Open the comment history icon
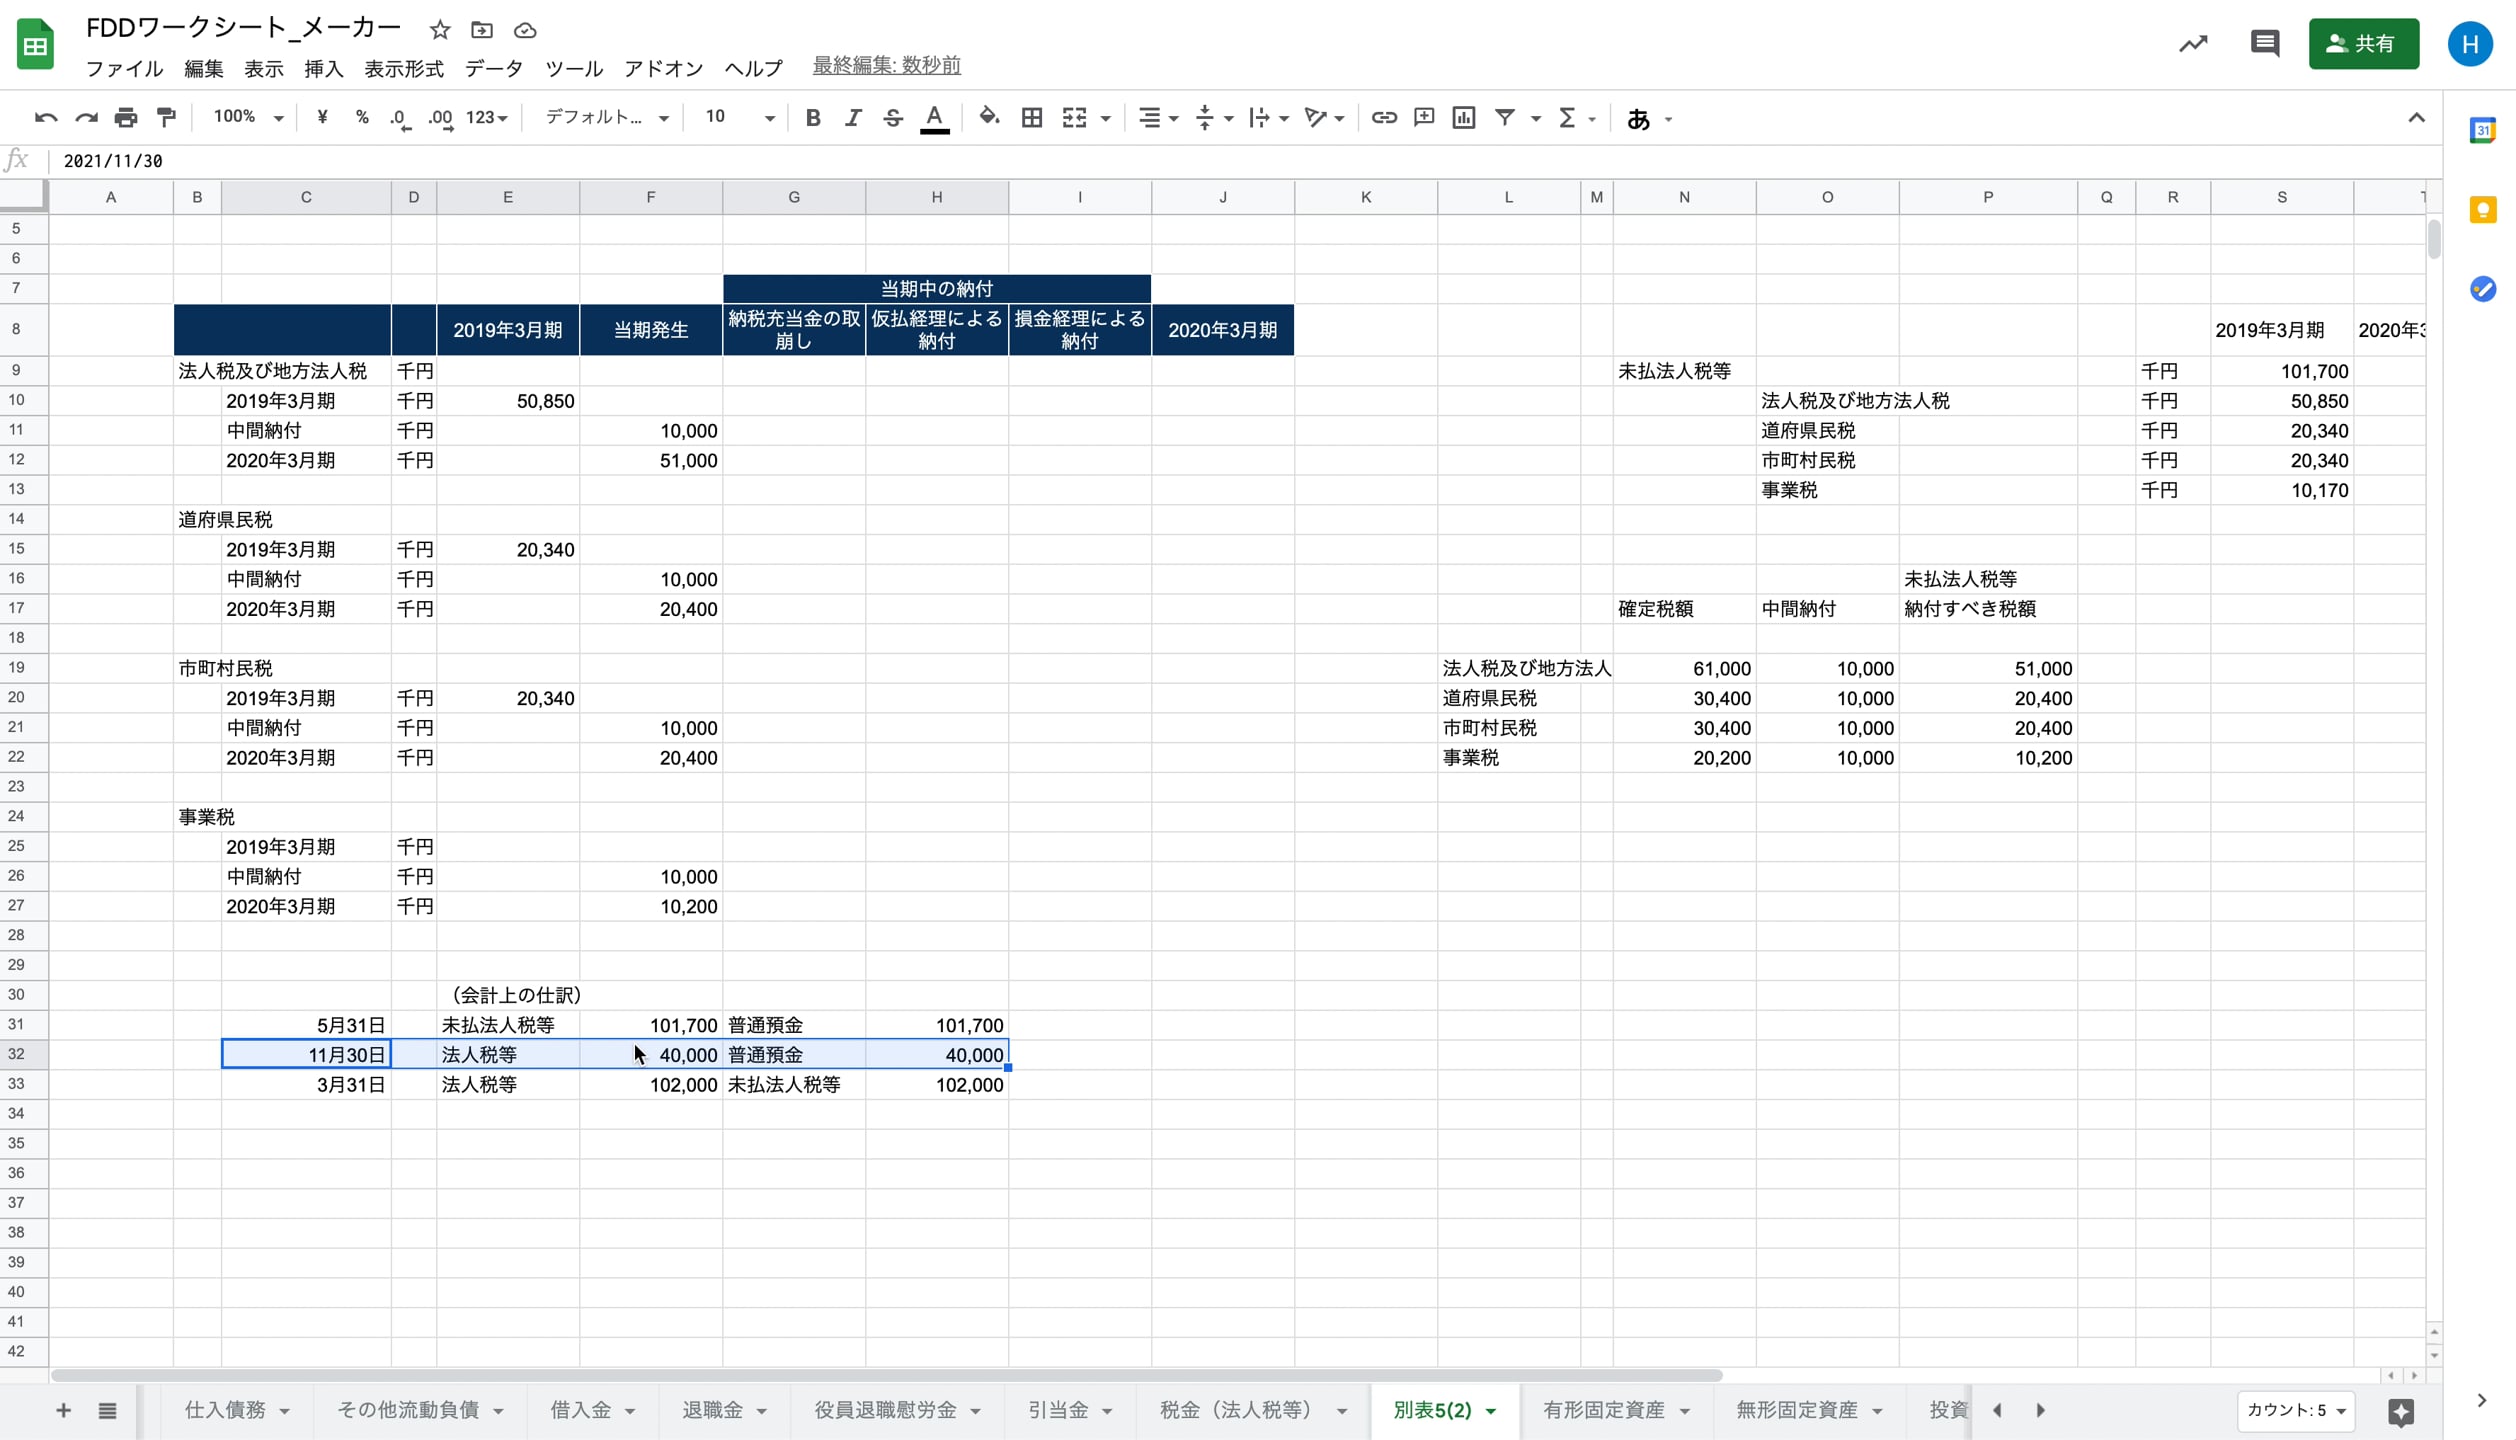Image resolution: width=2516 pixels, height=1440 pixels. point(2264,44)
